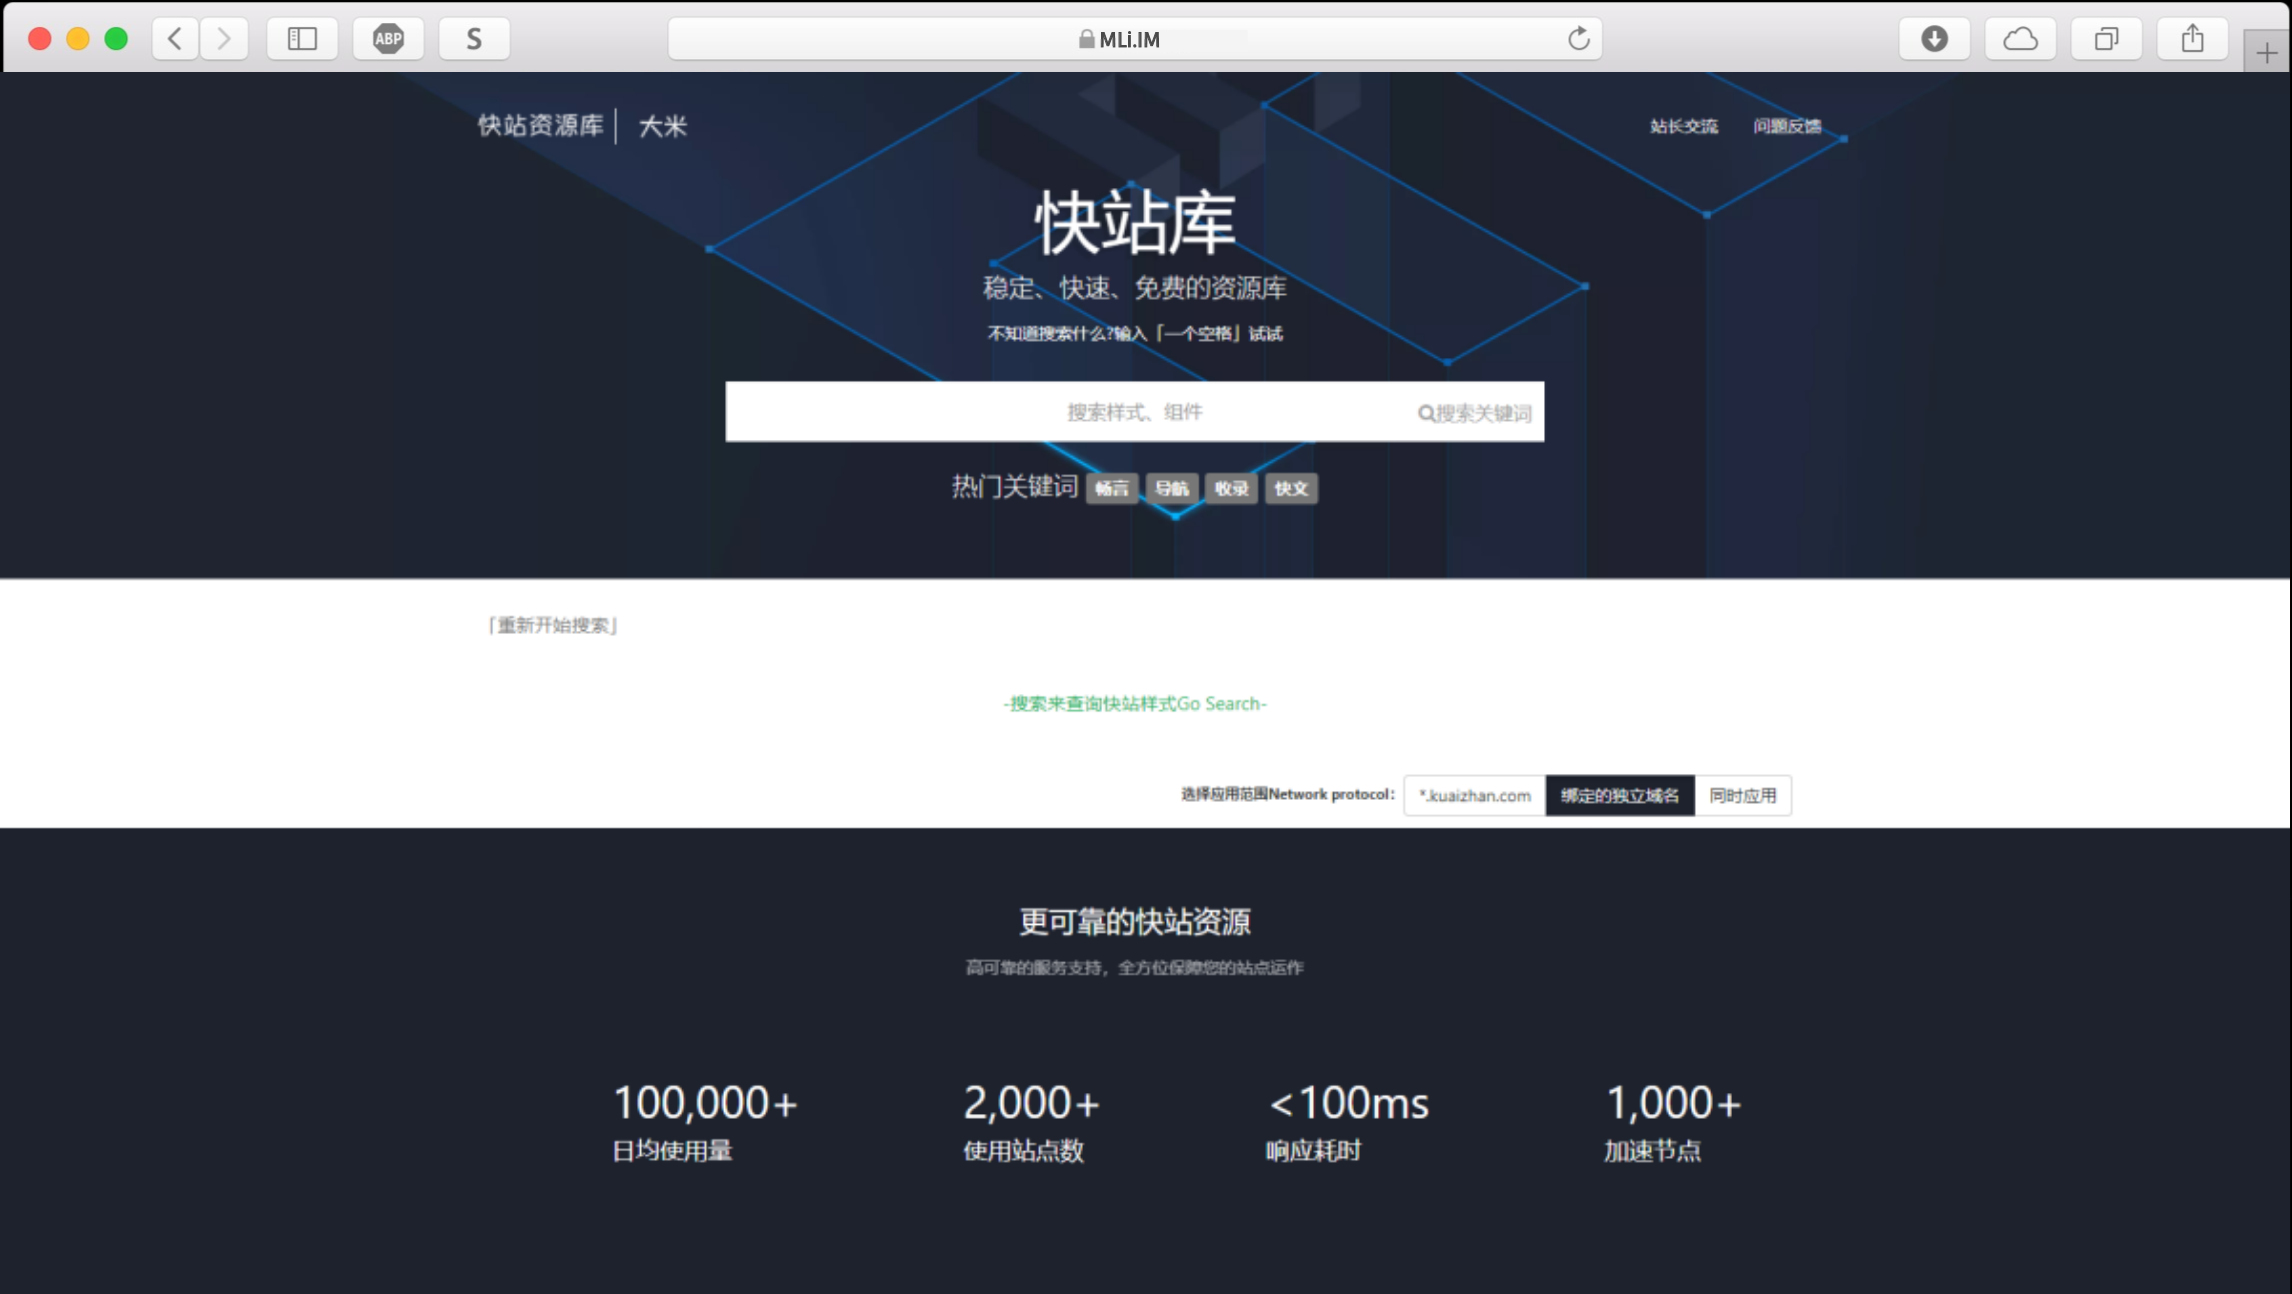Click the Safari forward arrow button
Image resolution: width=2292 pixels, height=1294 pixels.
224,39
